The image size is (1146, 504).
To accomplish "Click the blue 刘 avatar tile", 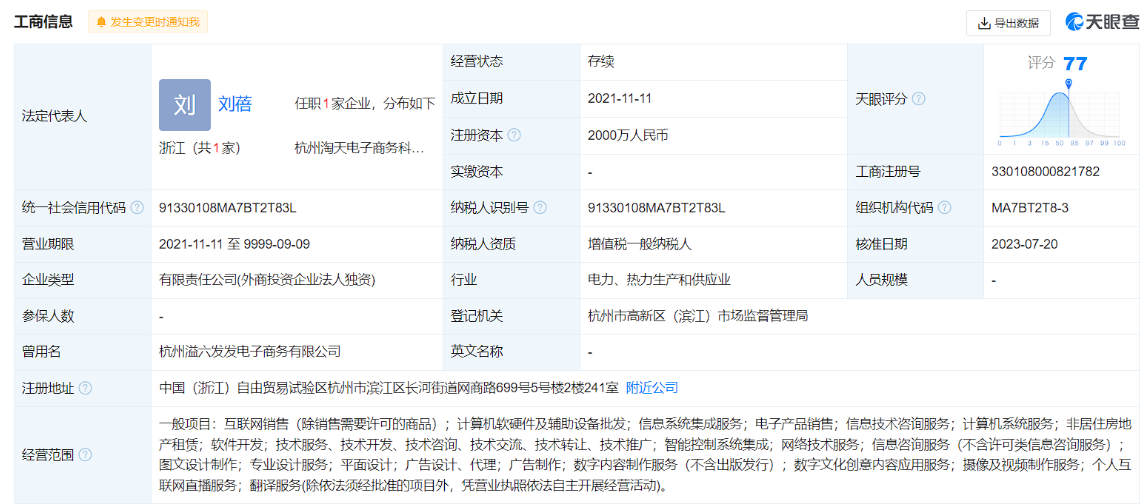I will tap(184, 105).
